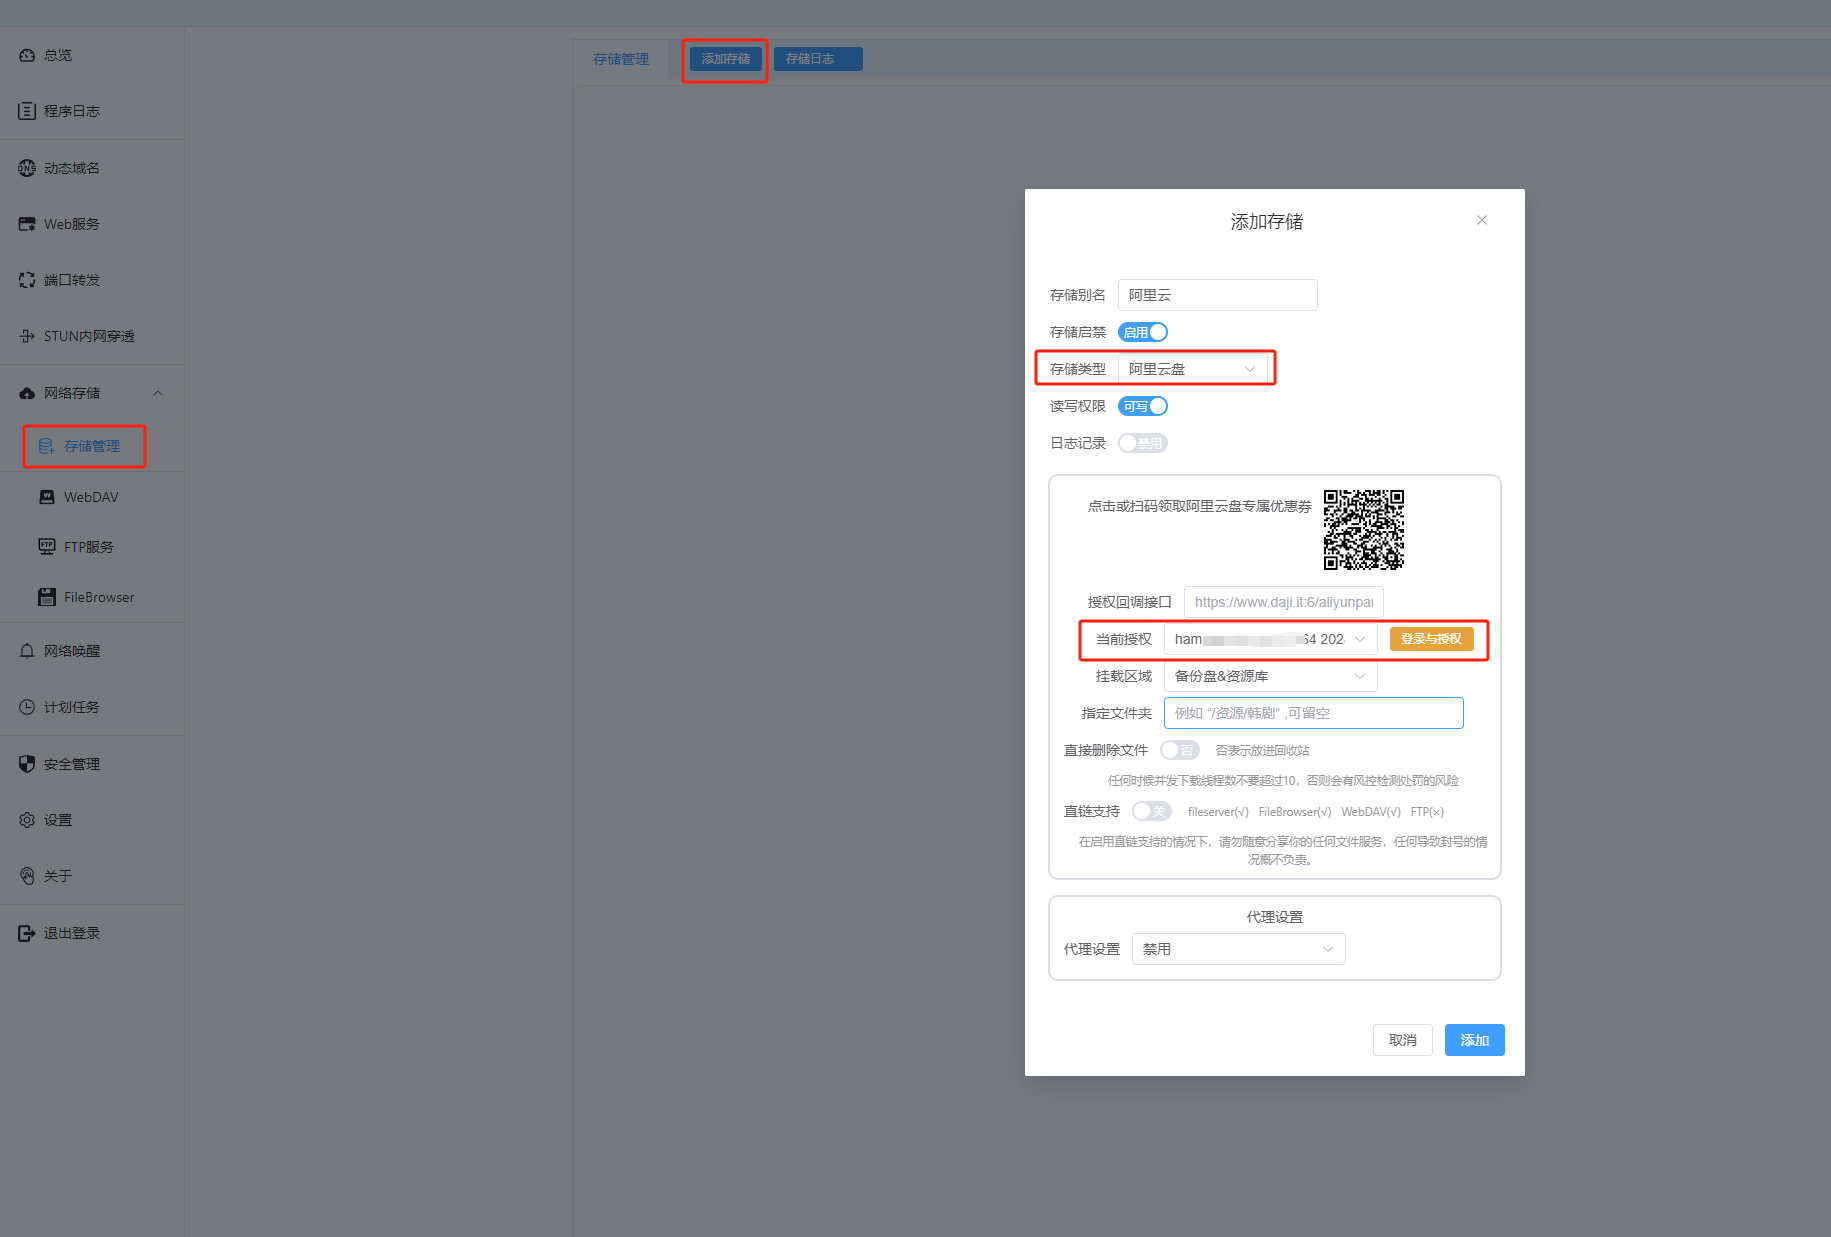Expand the 挂载区域 dropdown
Viewport: 1831px width, 1237px height.
pos(1270,676)
